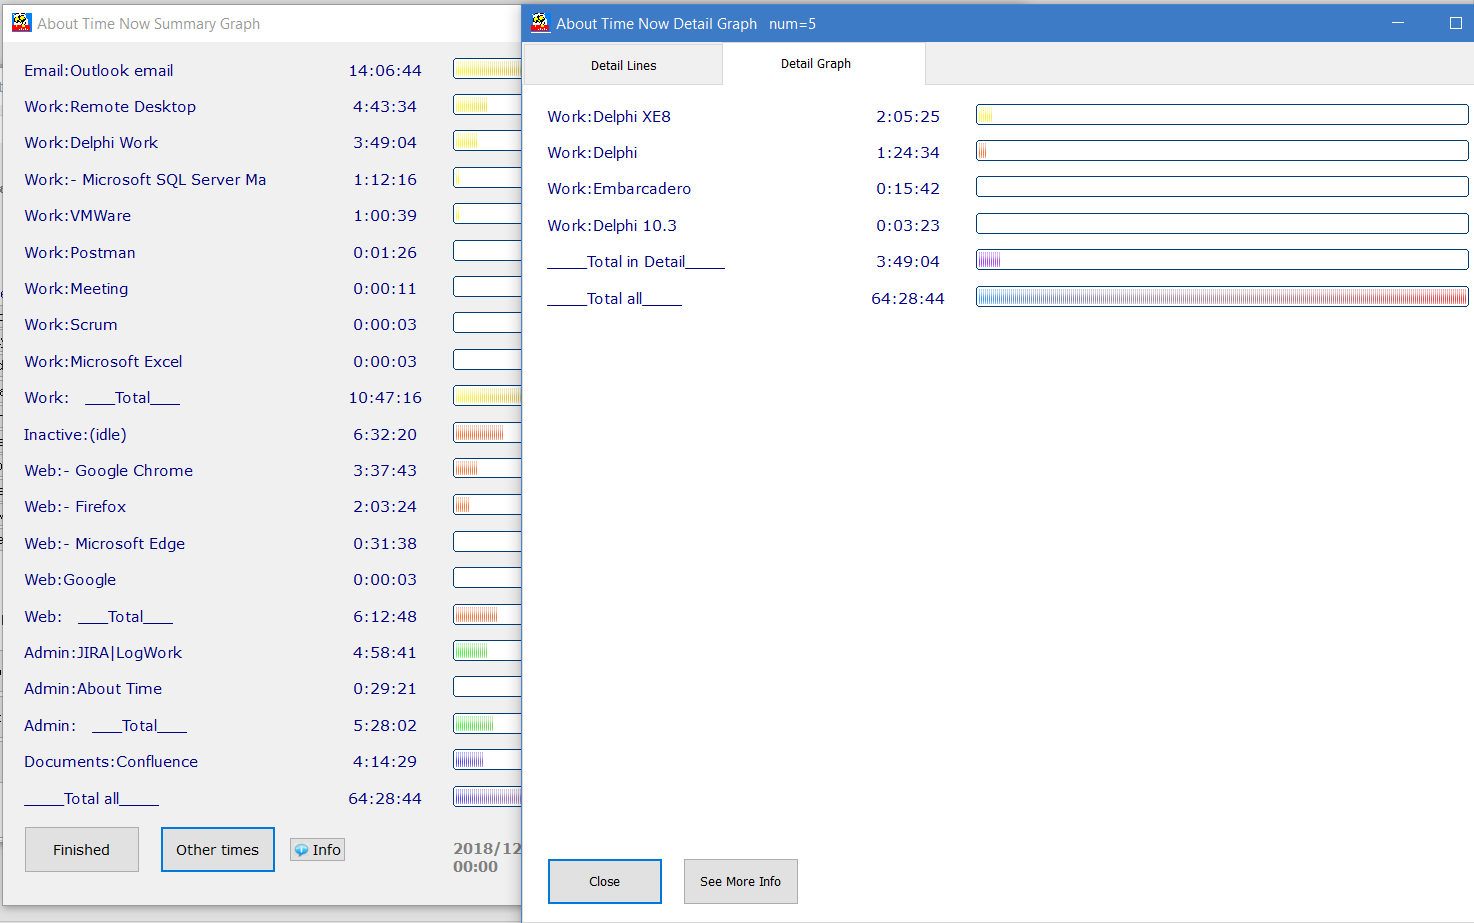Click the Documents:Confluence blue bar
This screenshot has width=1474, height=923.
click(x=486, y=760)
